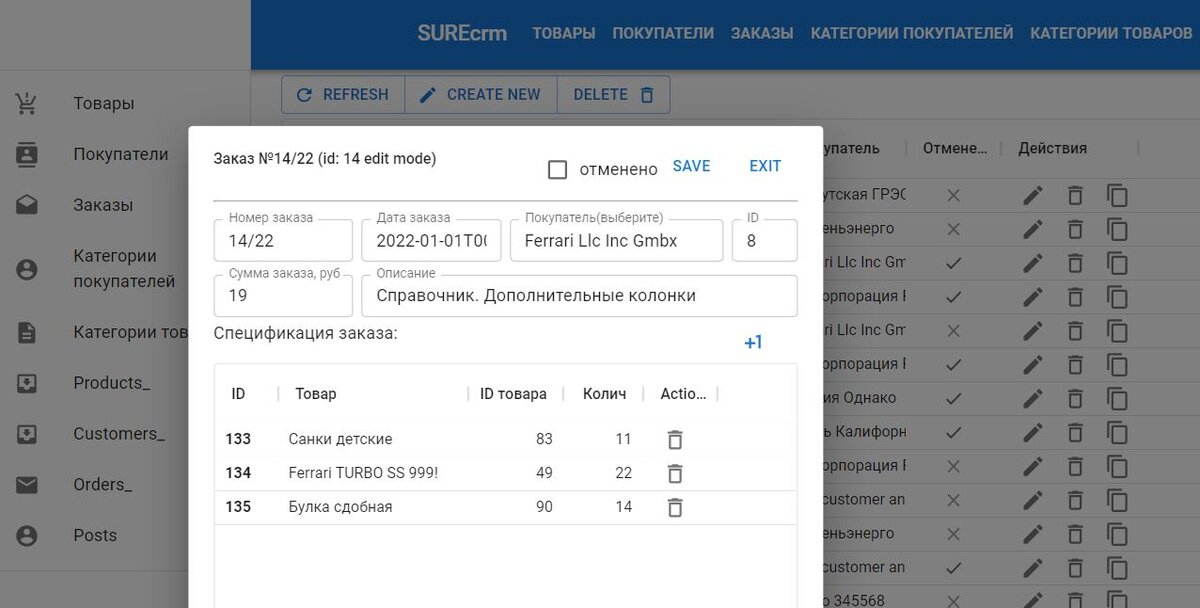Delete spec row Санки детские via trash icon
Viewport: 1200px width, 608px height.
[x=675, y=439]
